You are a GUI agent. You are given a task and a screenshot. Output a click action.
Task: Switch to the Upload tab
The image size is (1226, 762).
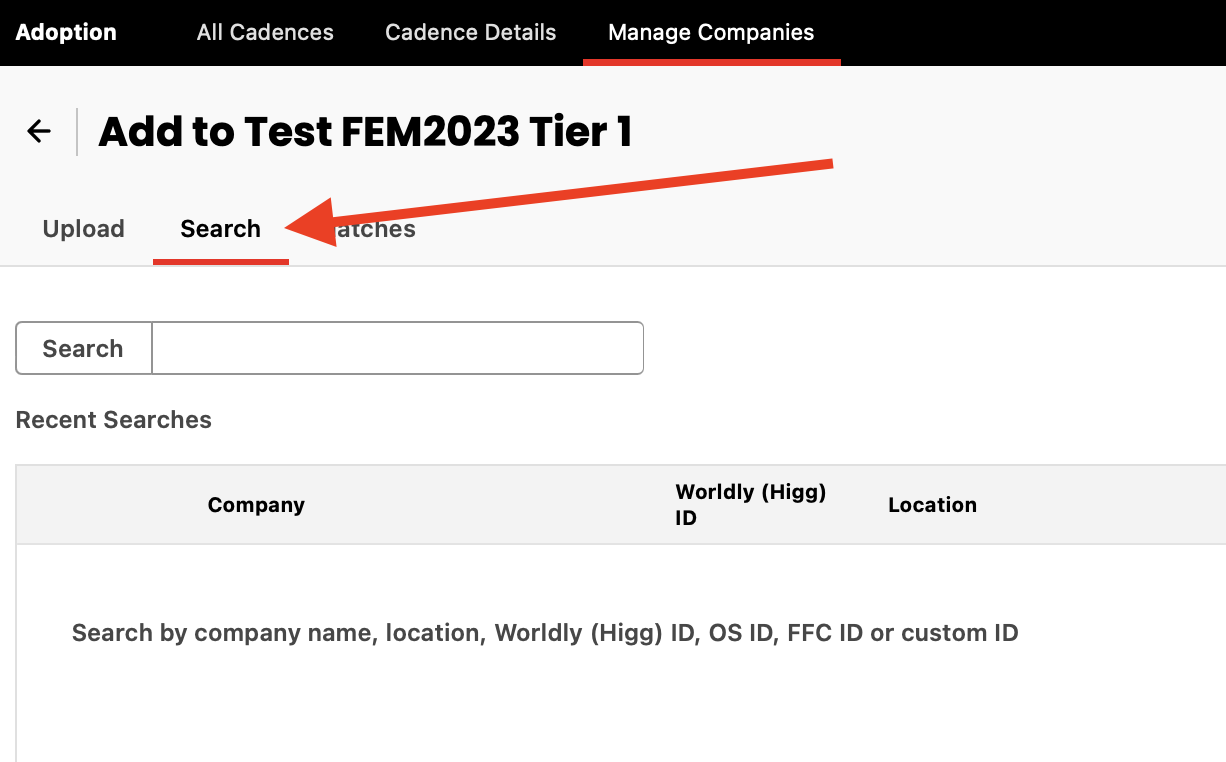click(x=84, y=229)
